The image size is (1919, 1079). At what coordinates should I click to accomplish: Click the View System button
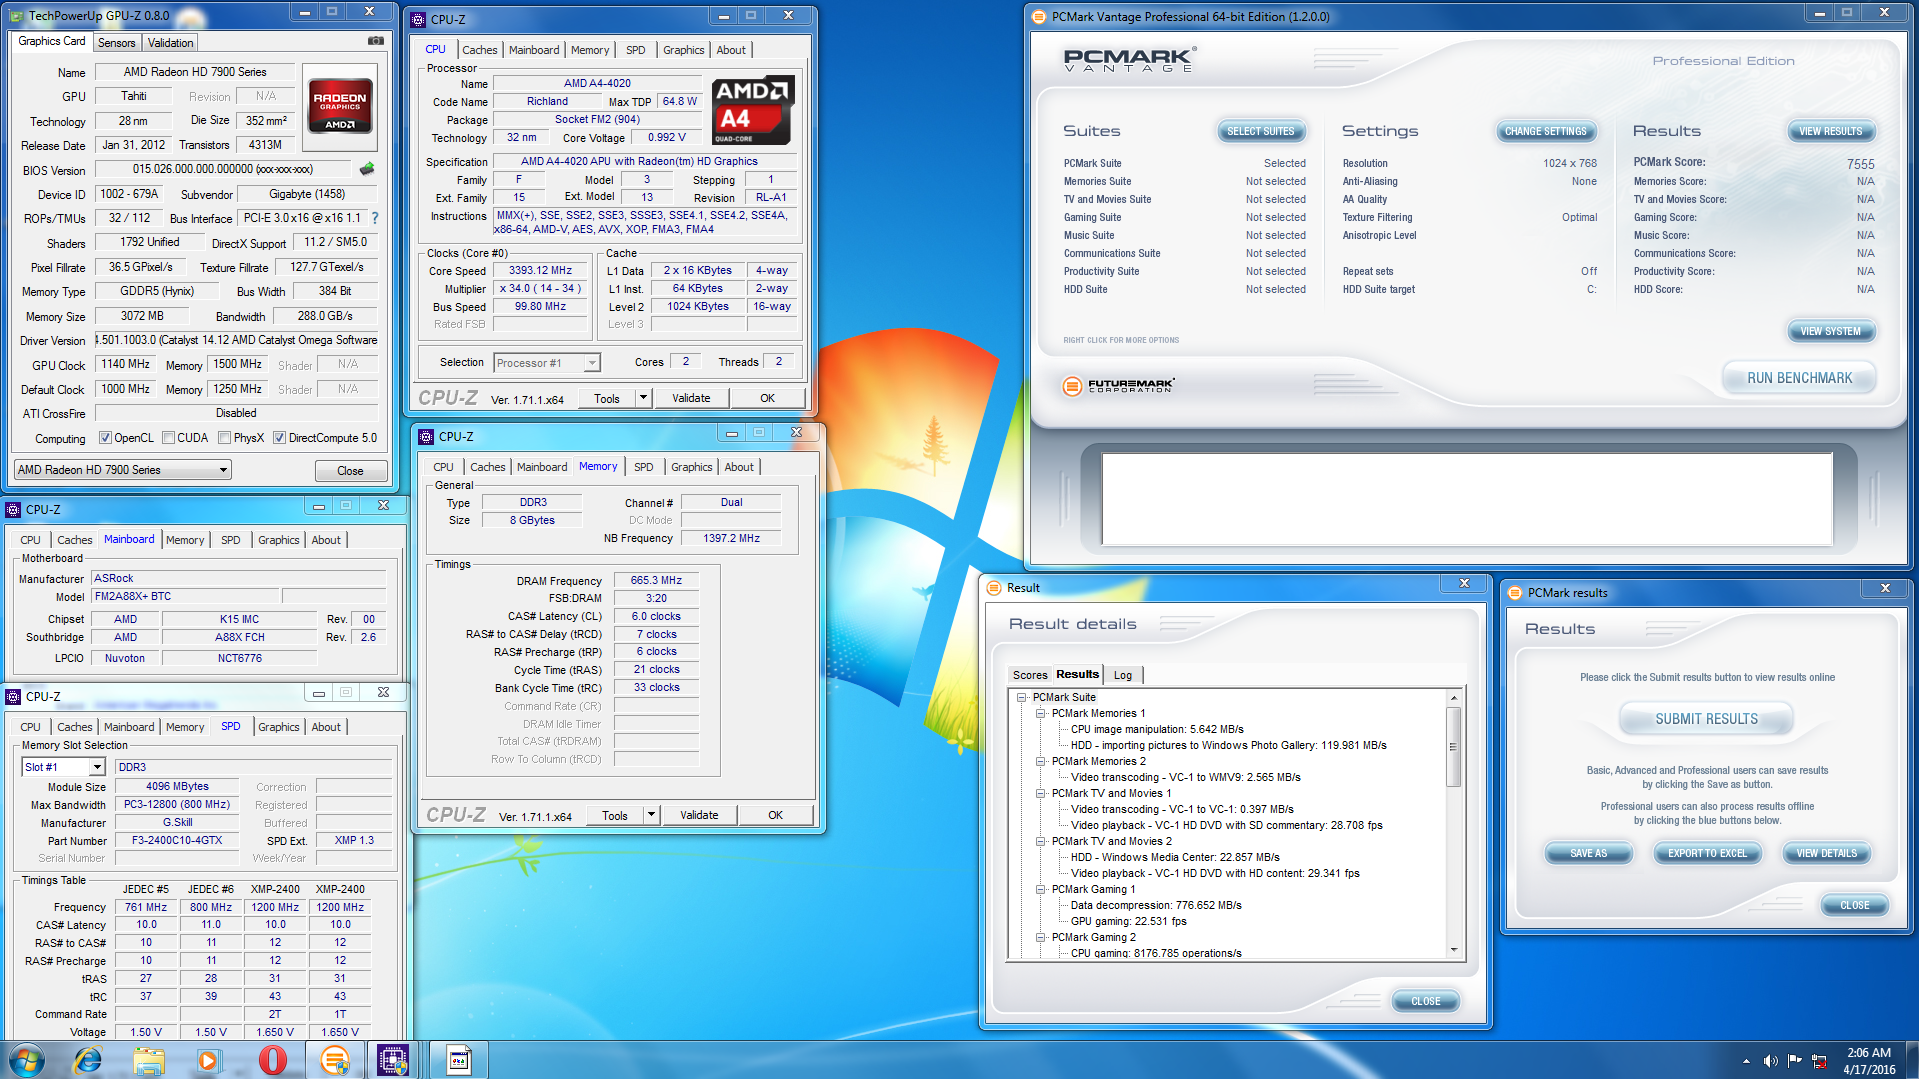[x=1831, y=331]
